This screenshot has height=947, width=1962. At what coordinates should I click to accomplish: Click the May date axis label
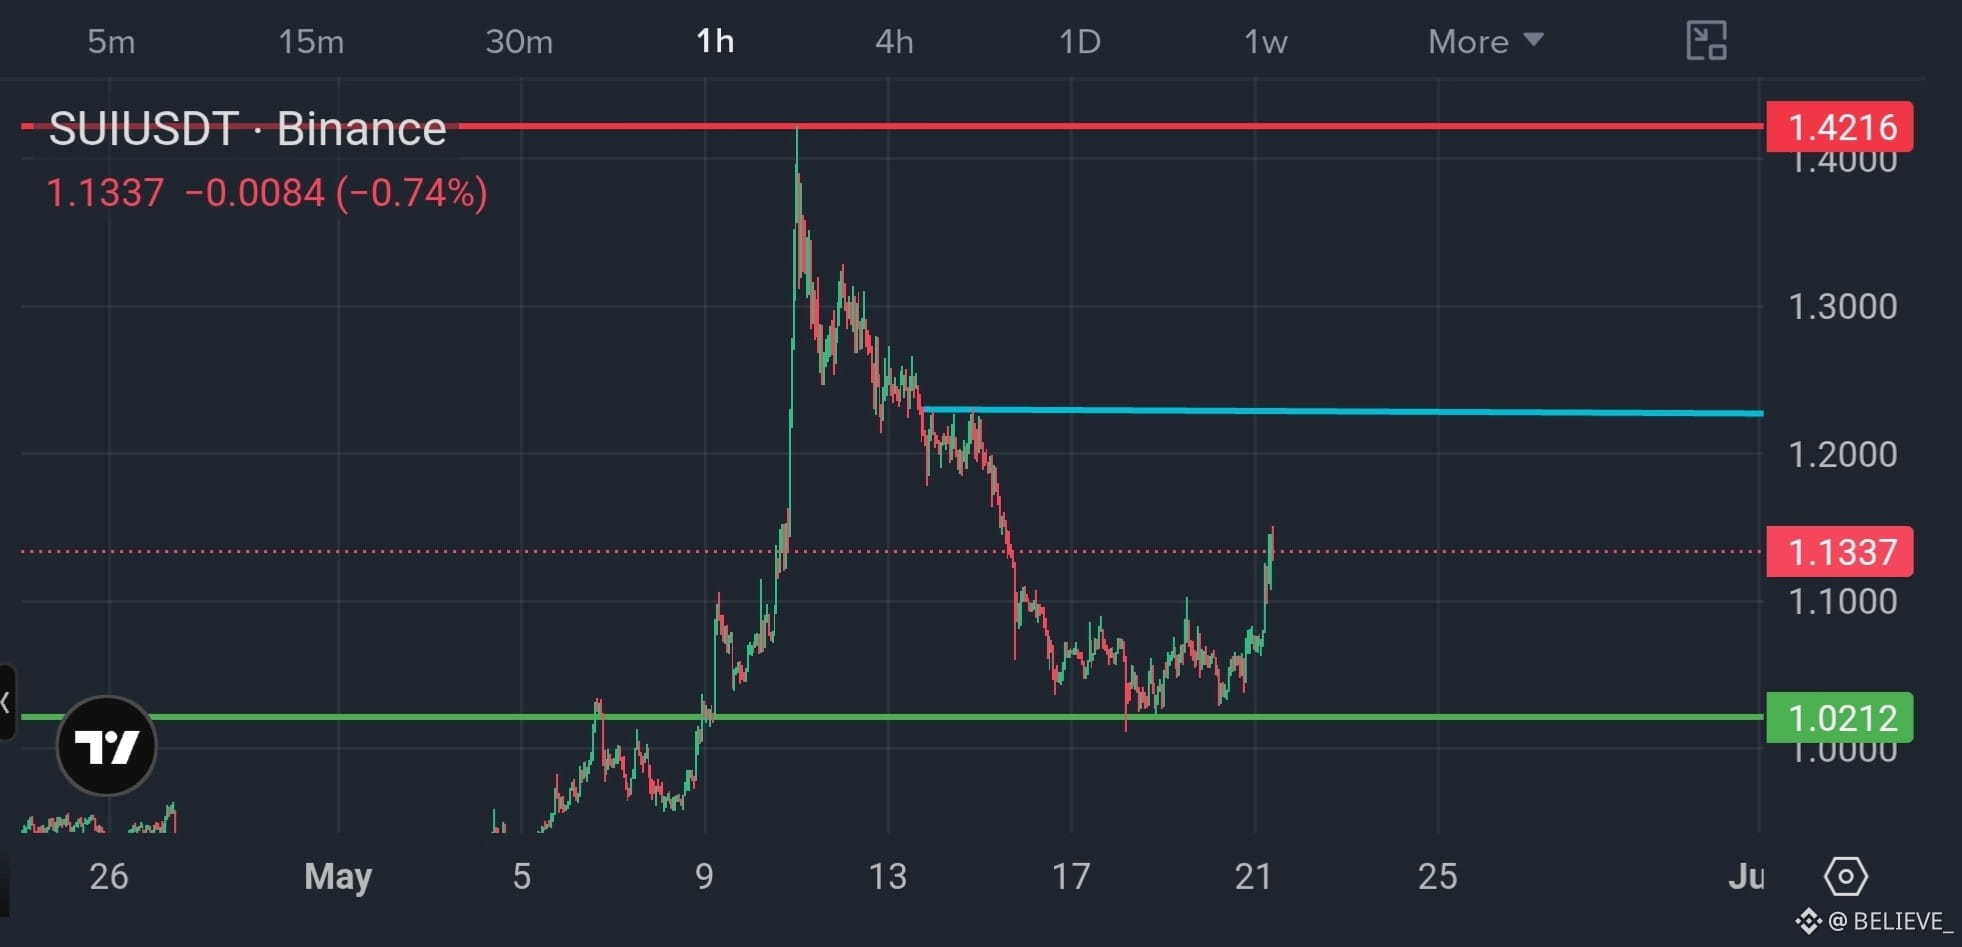(x=338, y=876)
